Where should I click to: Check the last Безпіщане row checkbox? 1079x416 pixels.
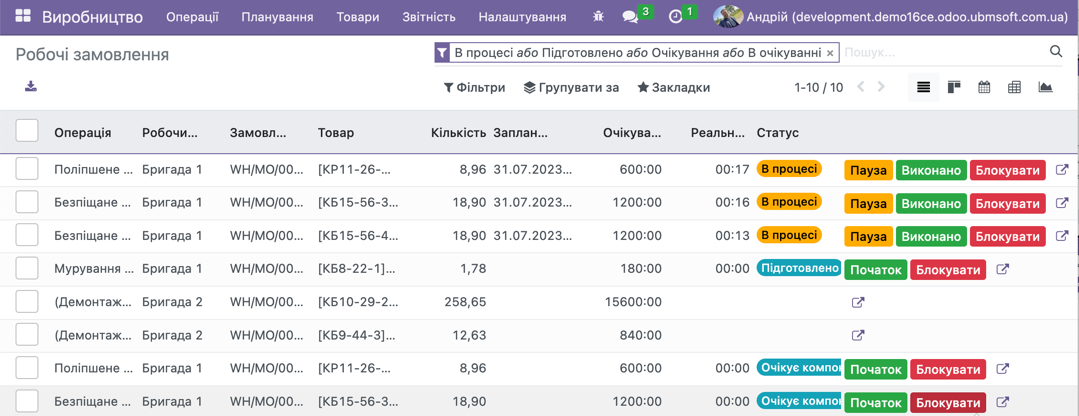click(27, 401)
